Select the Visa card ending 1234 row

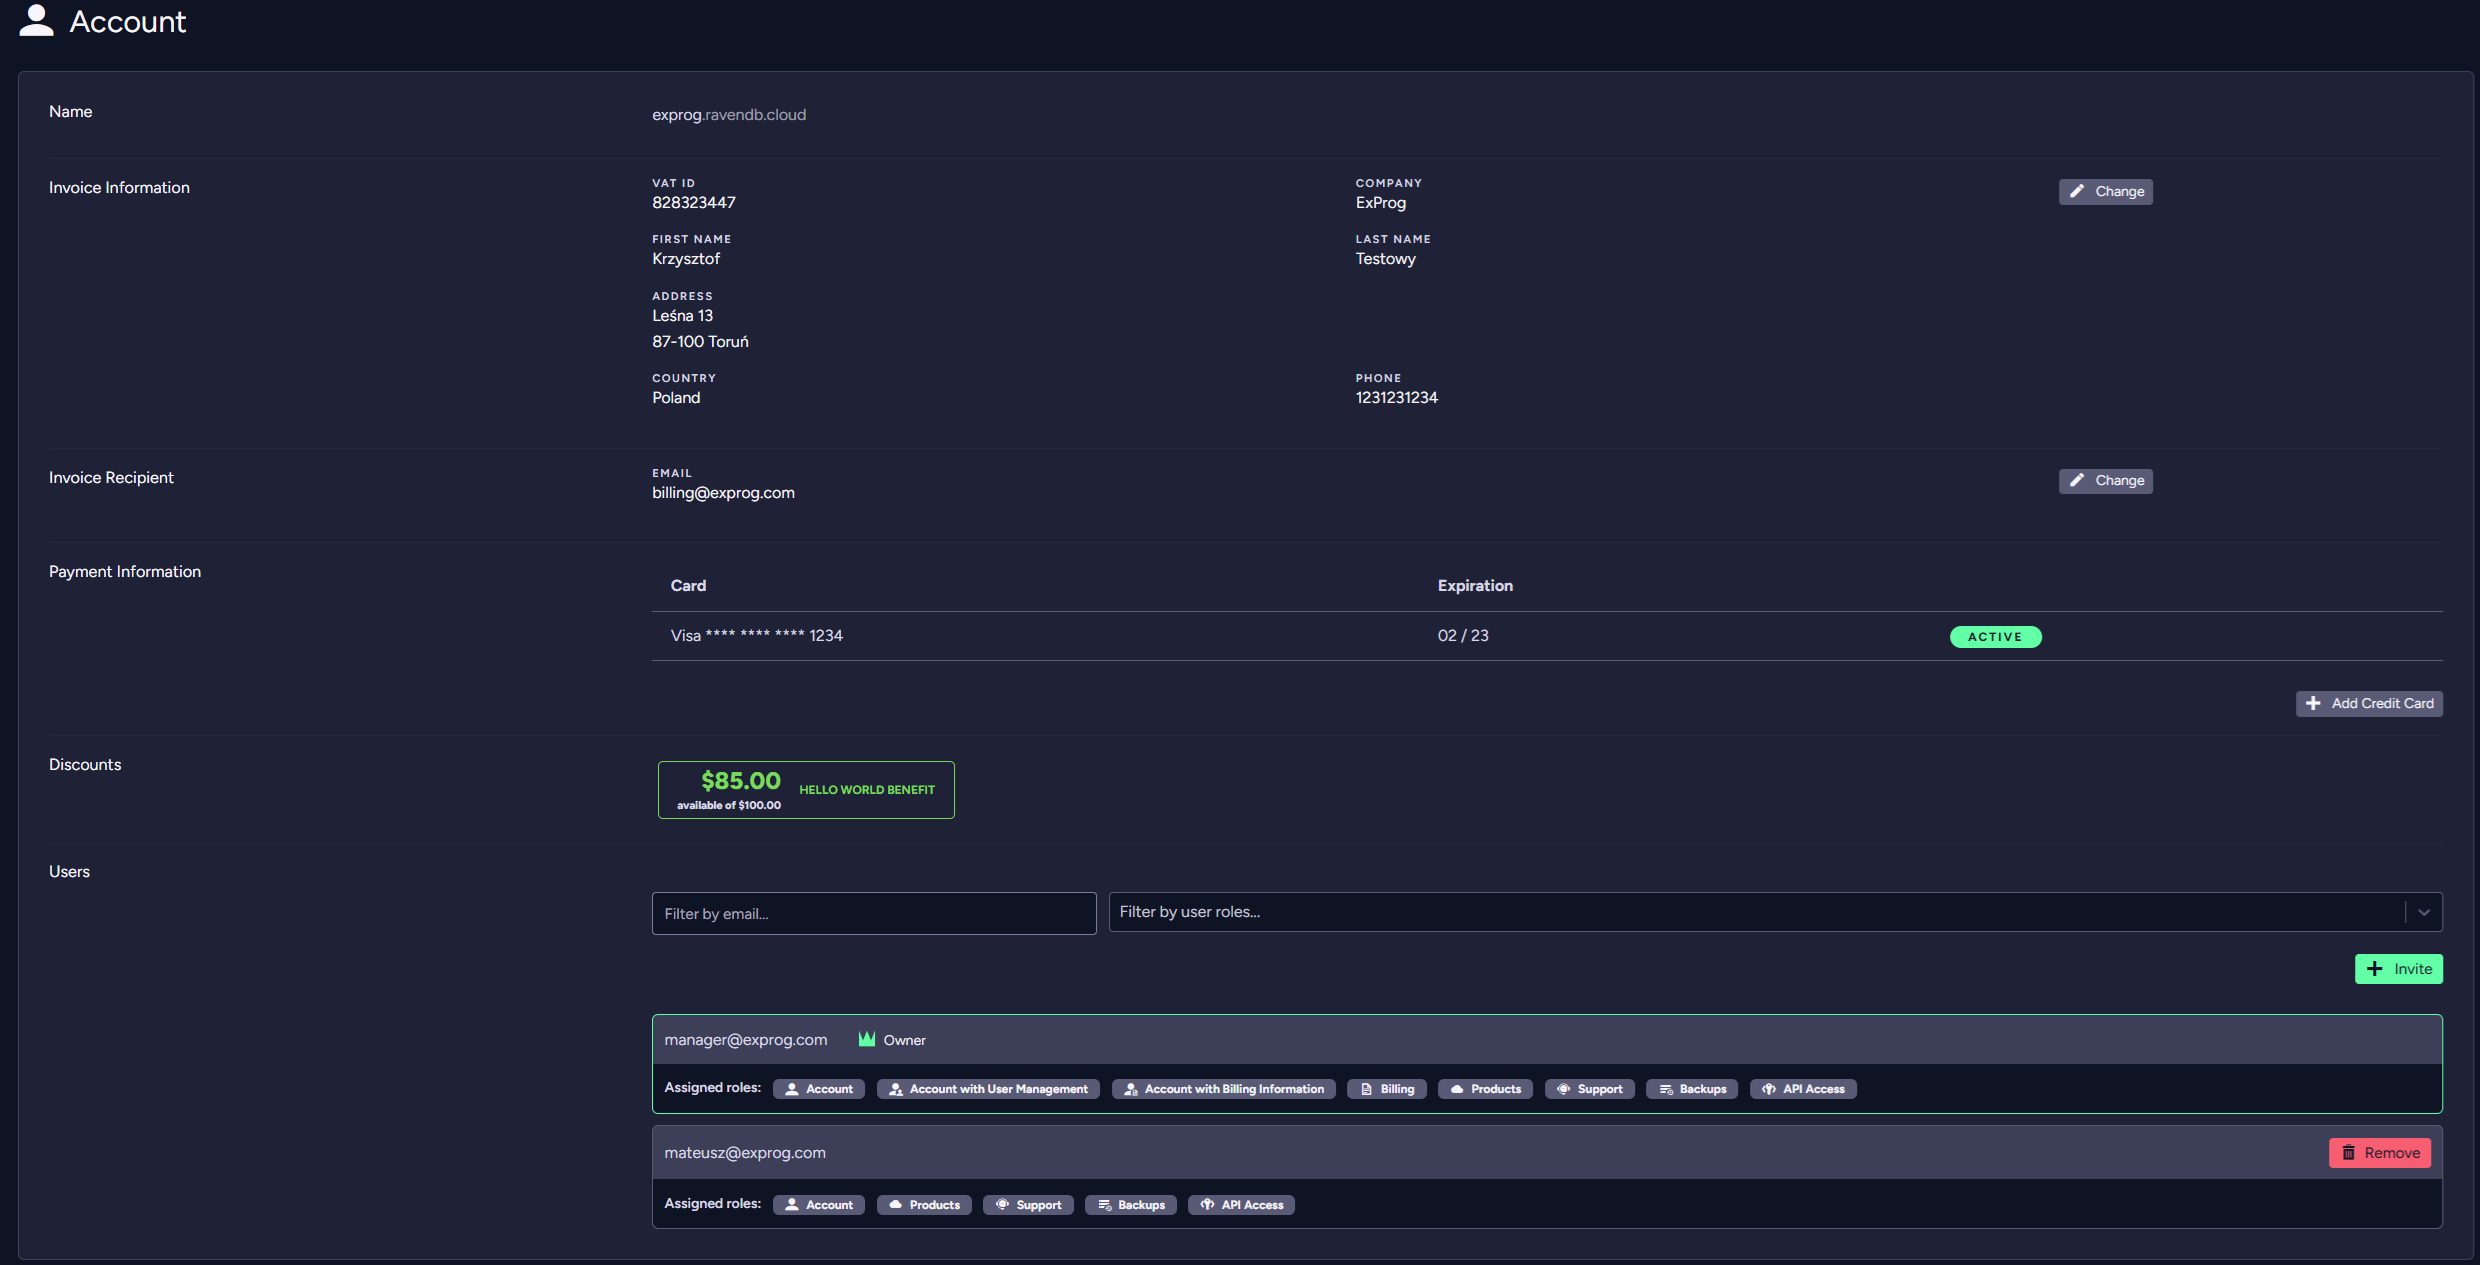(x=757, y=636)
